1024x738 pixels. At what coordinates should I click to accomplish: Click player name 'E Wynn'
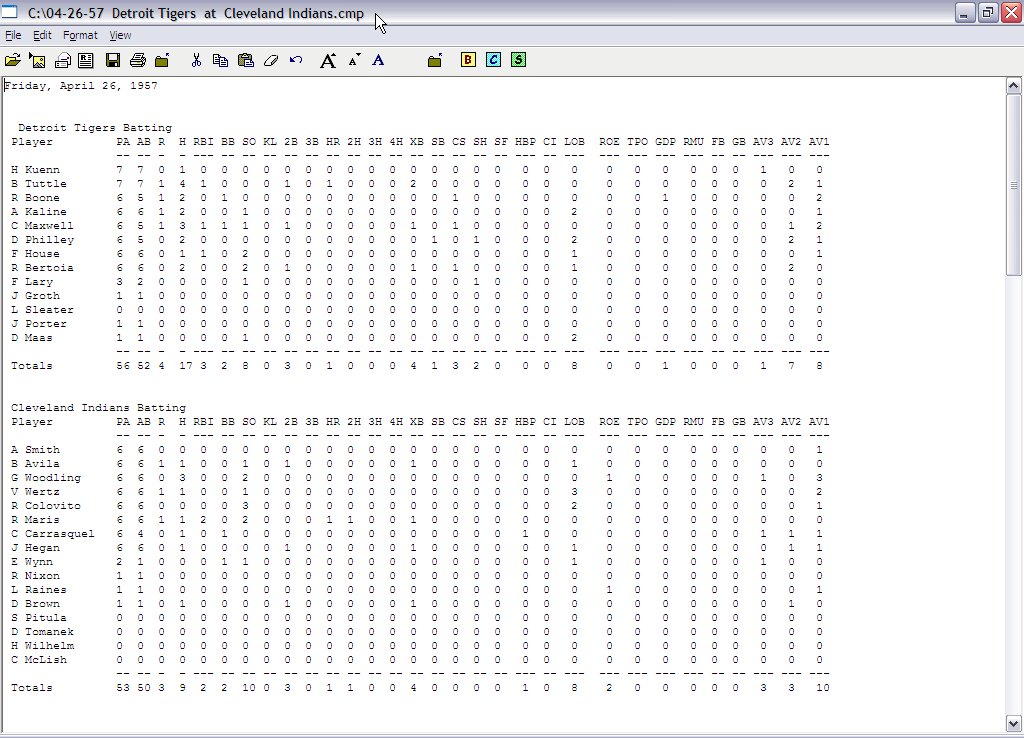point(31,562)
